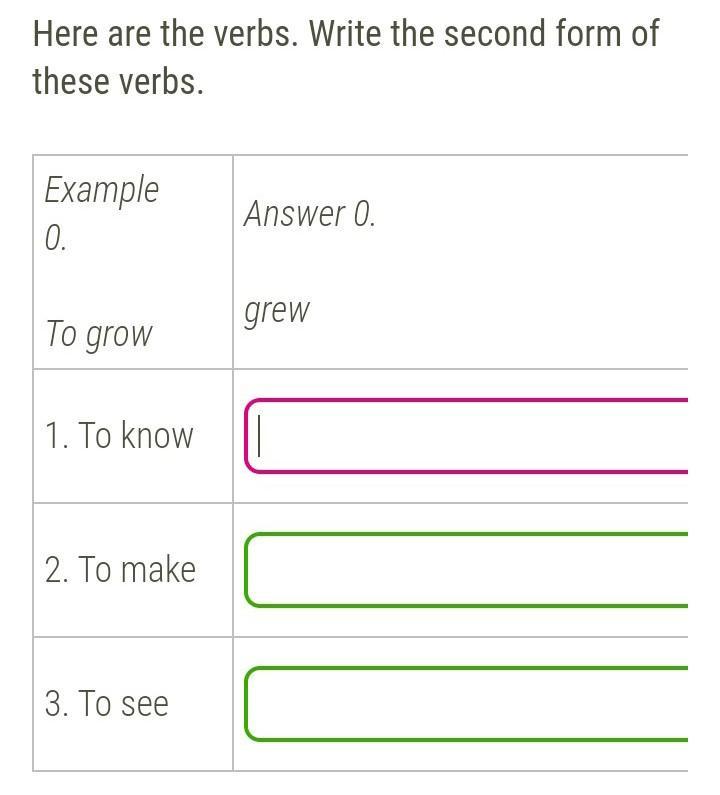720x795 pixels.
Task: Click the "3. To see" row label
Action: [x=107, y=704]
